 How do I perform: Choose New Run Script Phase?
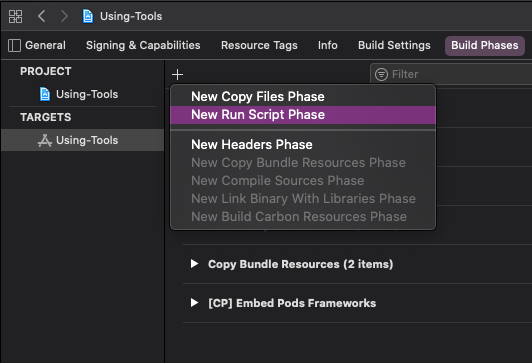tap(303, 115)
